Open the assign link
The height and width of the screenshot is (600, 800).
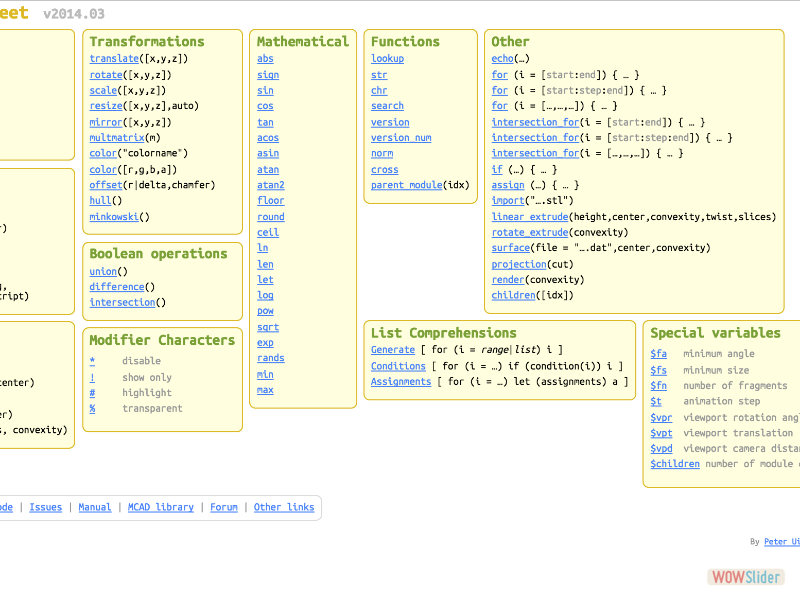click(x=508, y=185)
